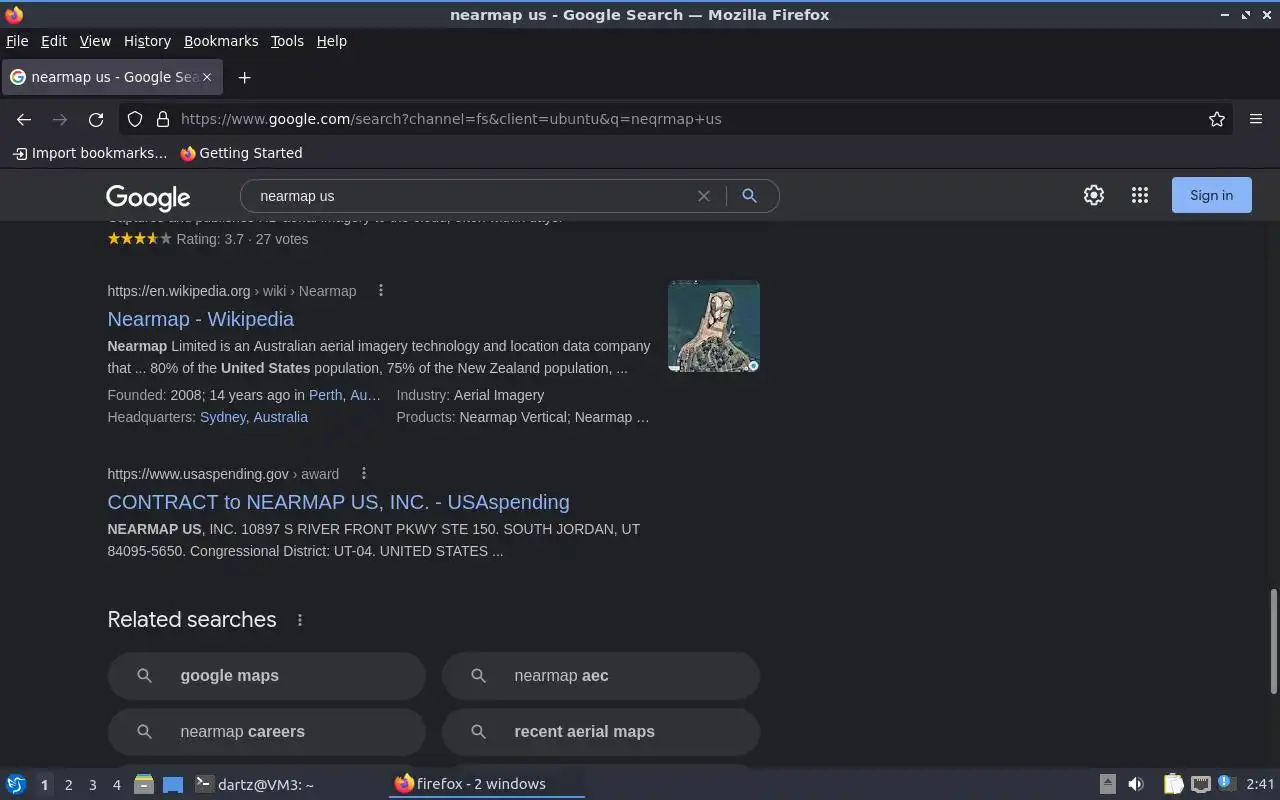
Task: Open the Nearmap aerial thumbnail image
Action: [714, 326]
